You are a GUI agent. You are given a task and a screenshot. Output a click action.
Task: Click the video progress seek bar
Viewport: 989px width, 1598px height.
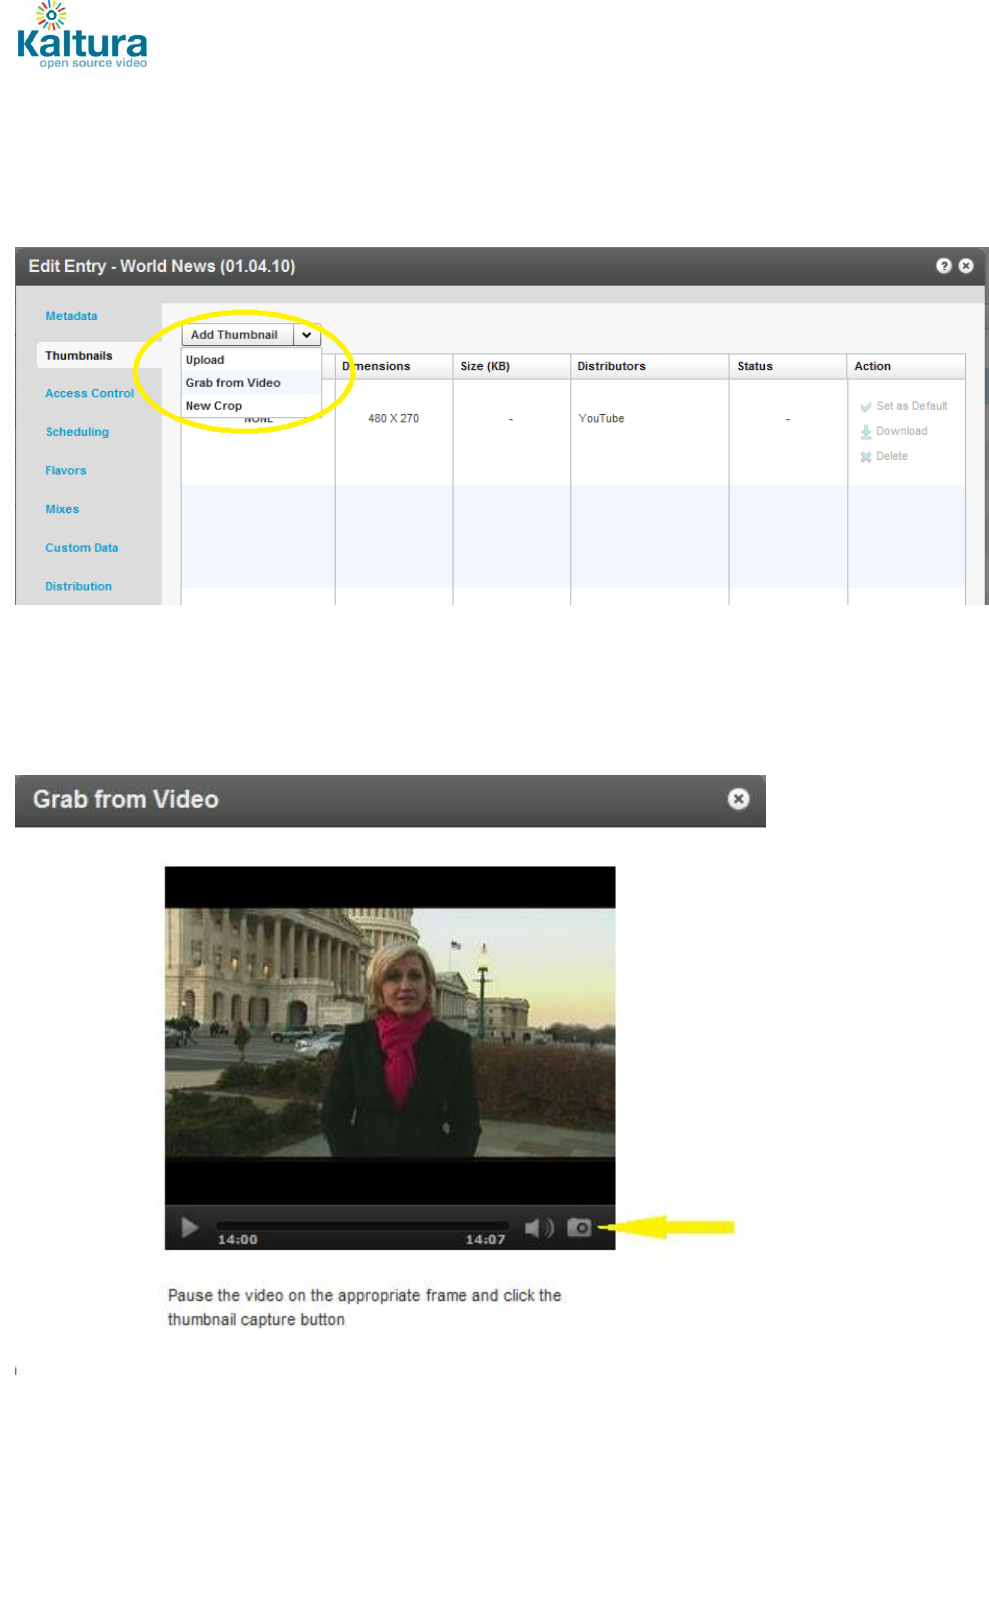pyautogui.click(x=362, y=1225)
